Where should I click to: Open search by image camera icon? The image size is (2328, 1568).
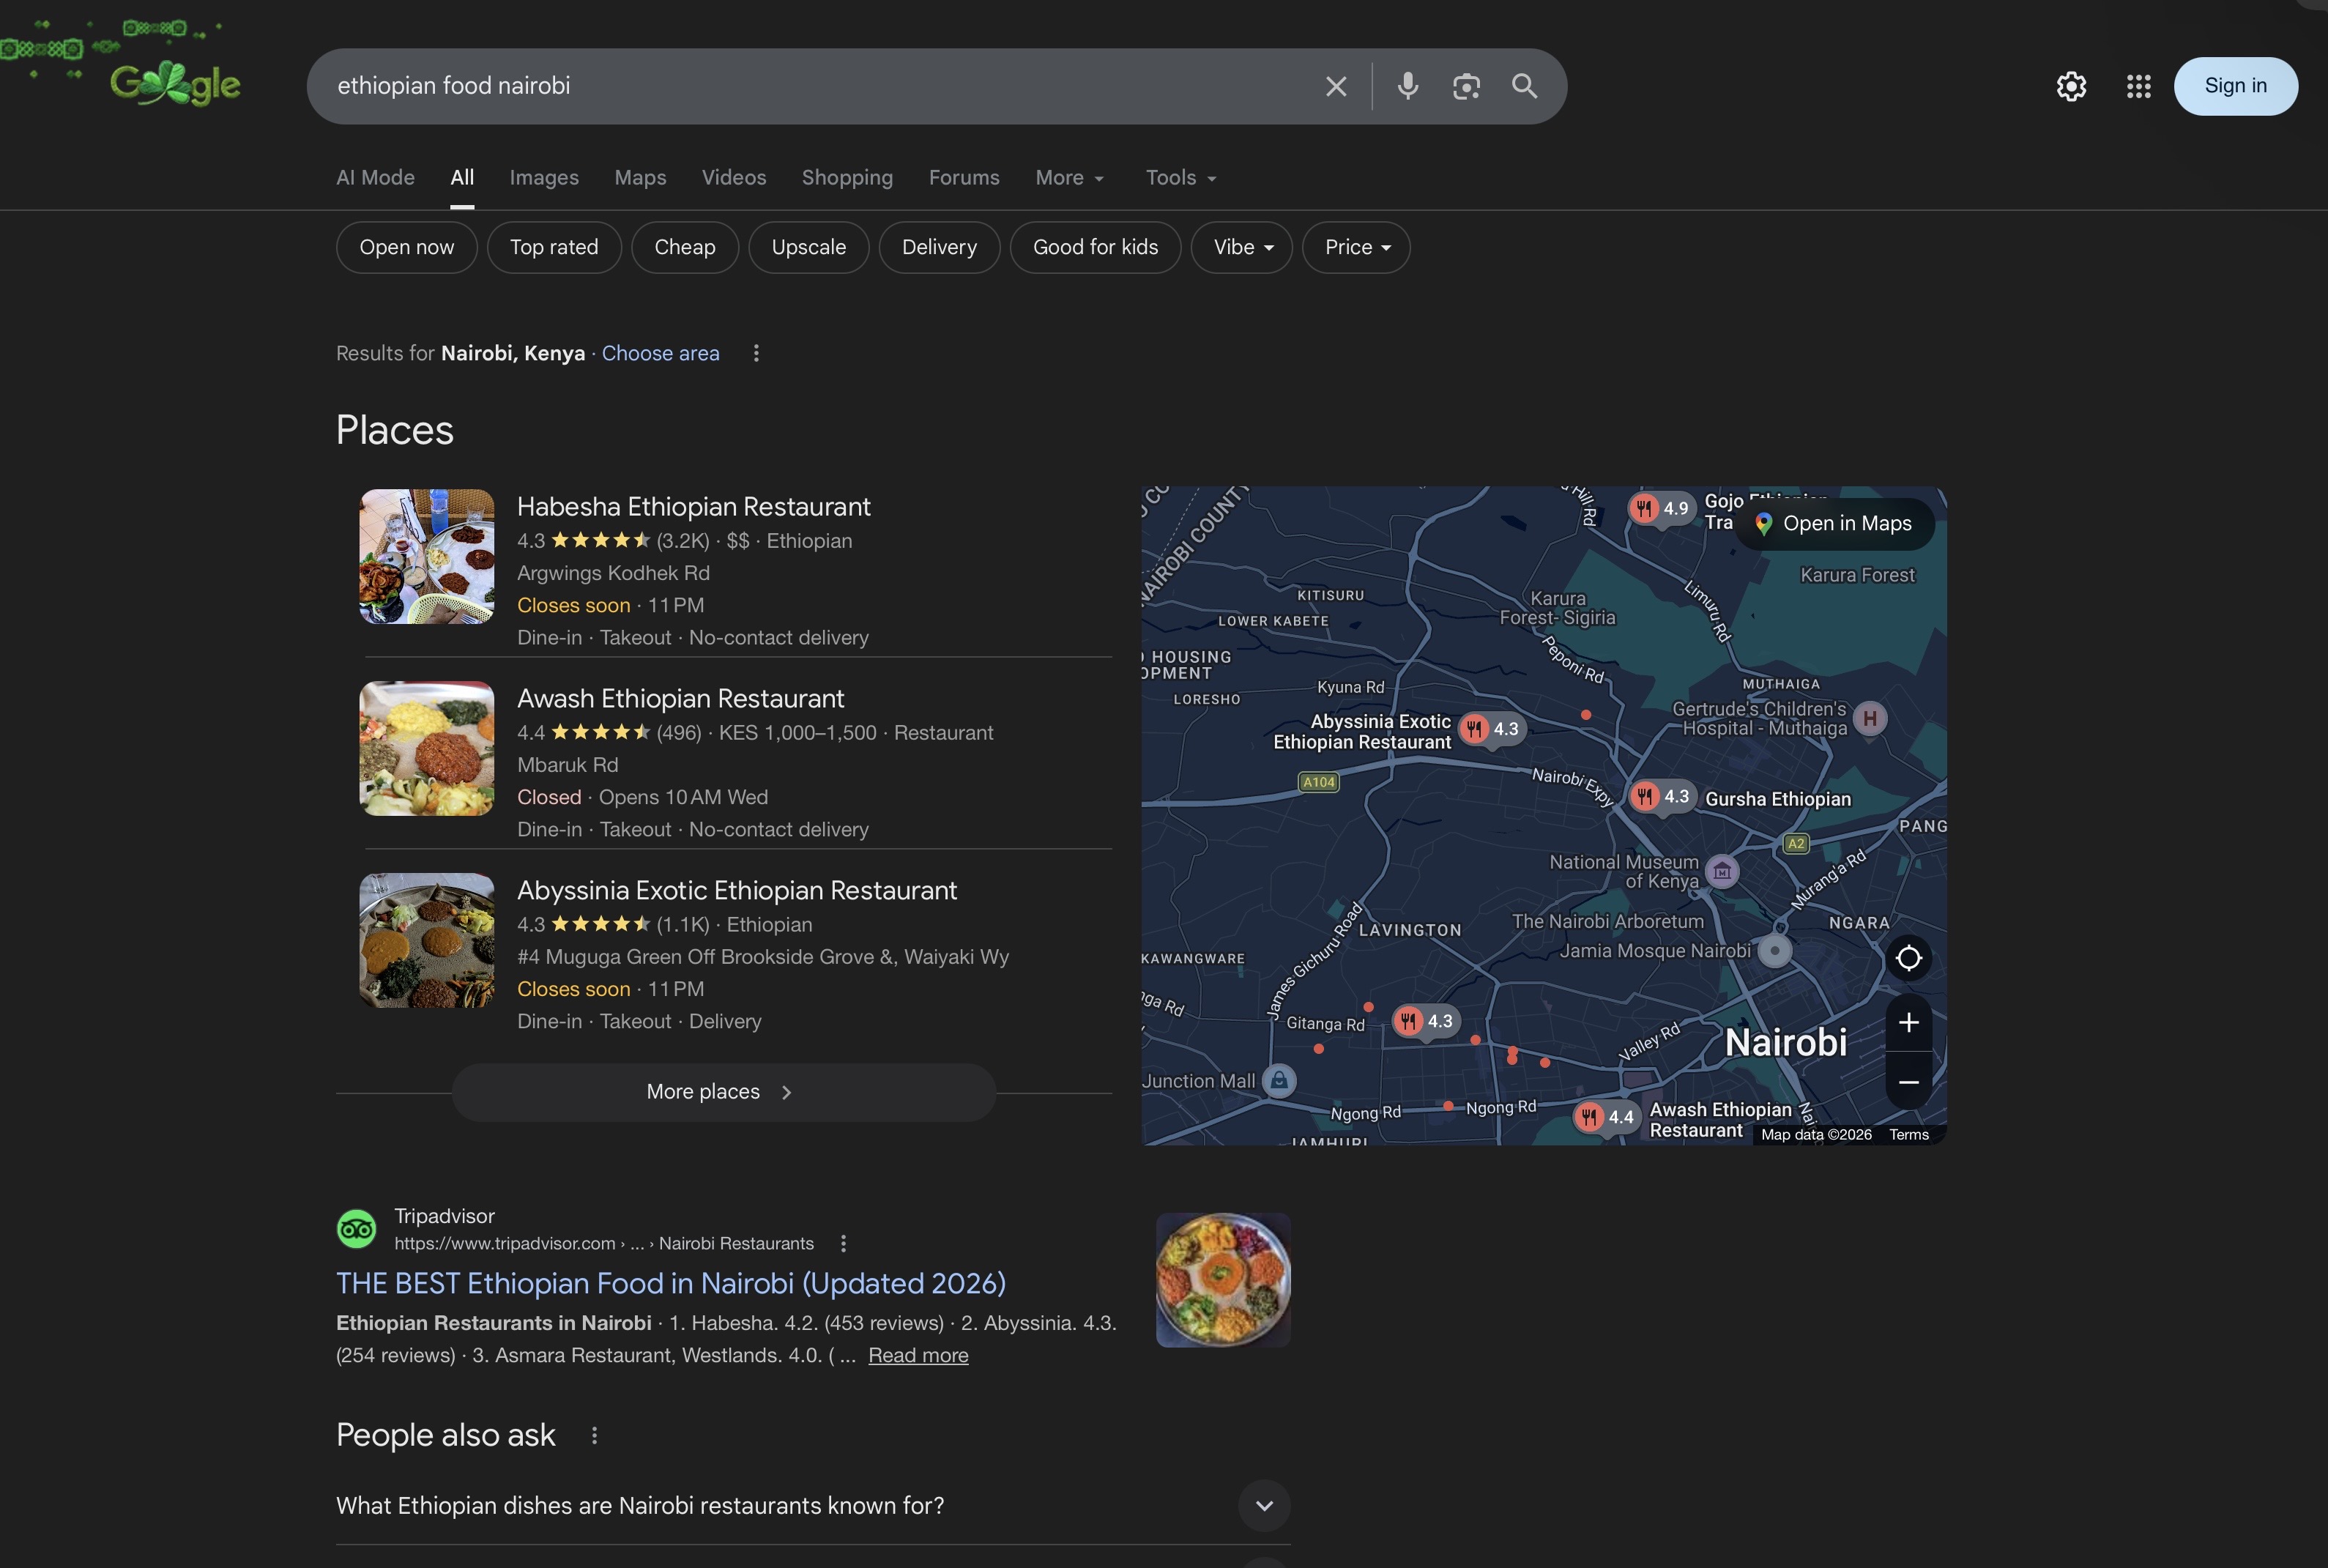pos(1466,86)
